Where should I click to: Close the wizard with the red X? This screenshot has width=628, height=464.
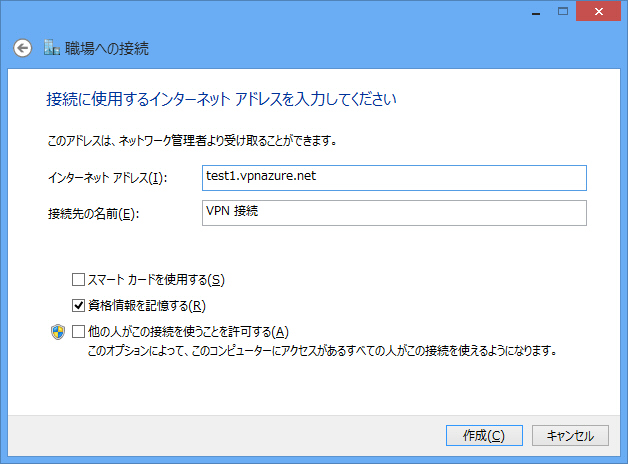pos(599,12)
